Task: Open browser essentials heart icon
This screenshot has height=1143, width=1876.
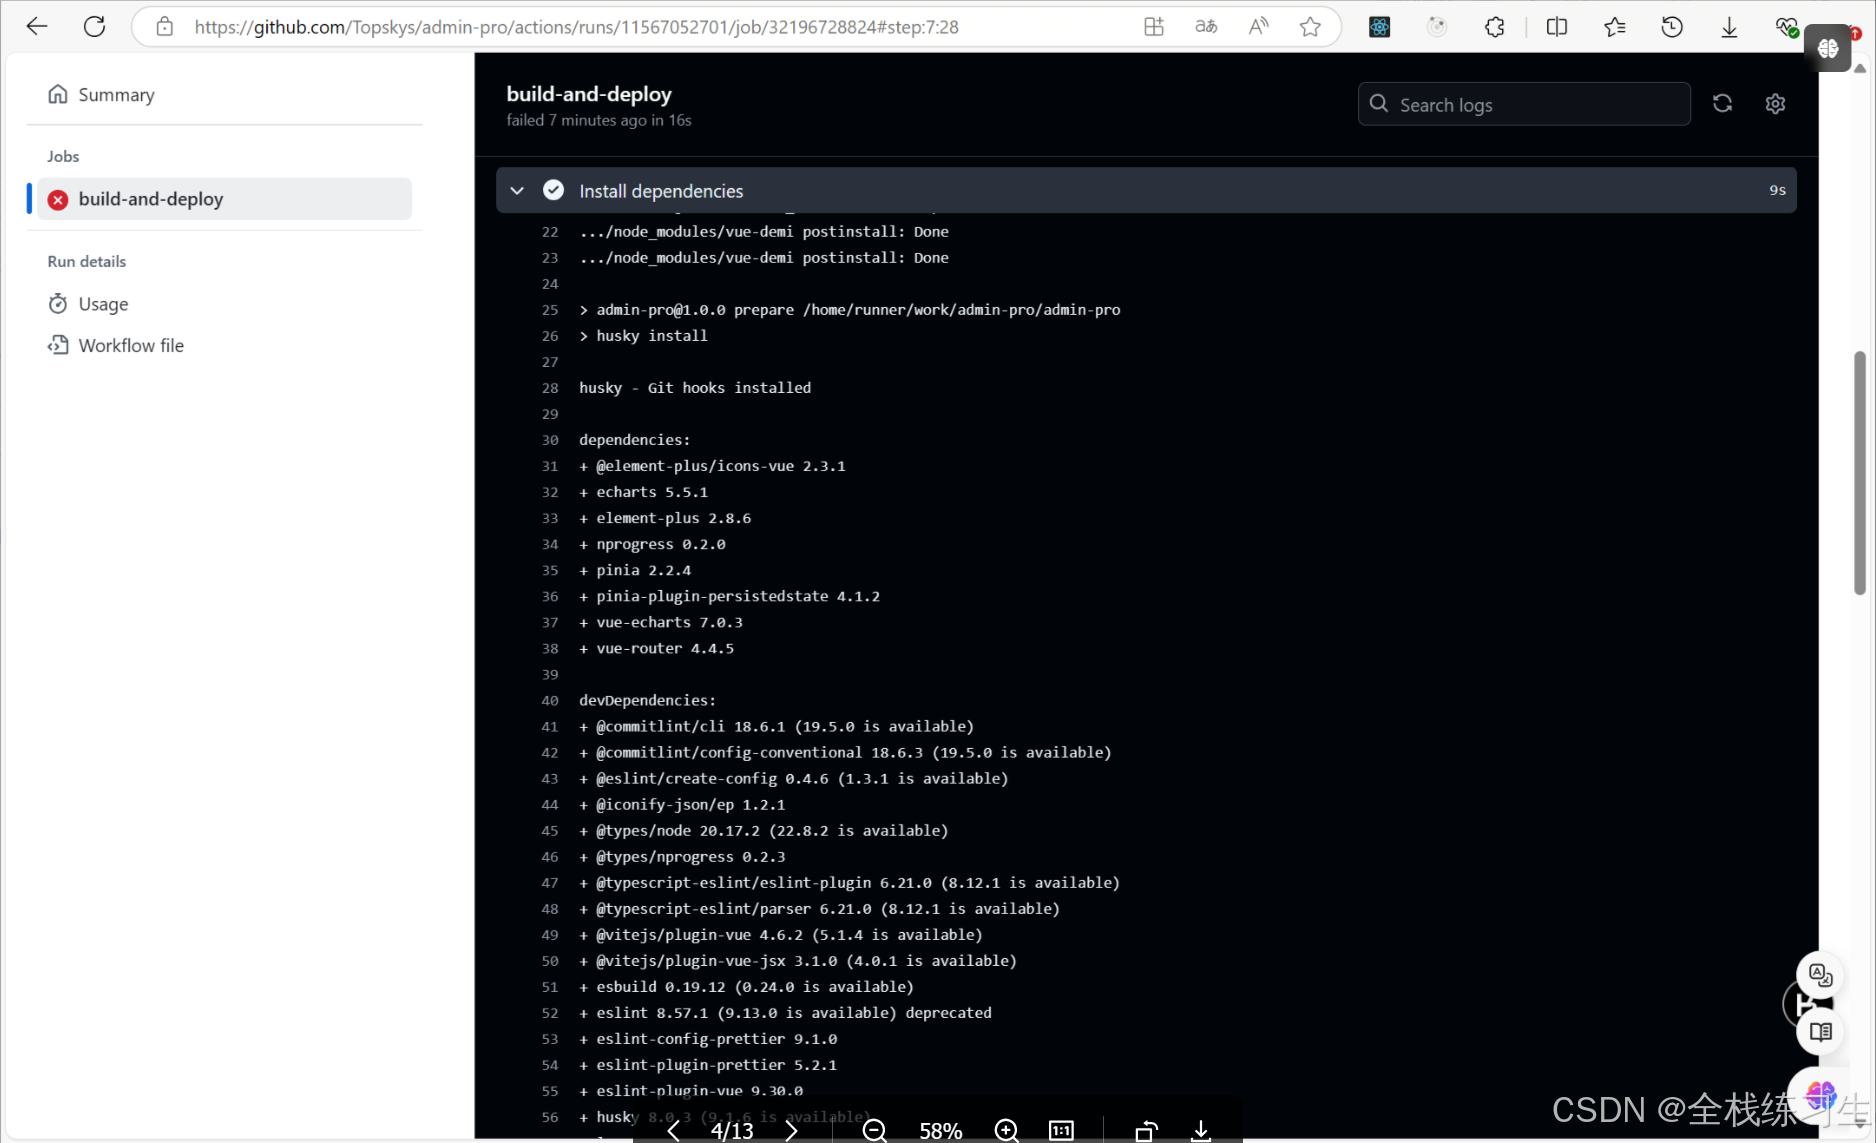Action: click(x=1786, y=27)
